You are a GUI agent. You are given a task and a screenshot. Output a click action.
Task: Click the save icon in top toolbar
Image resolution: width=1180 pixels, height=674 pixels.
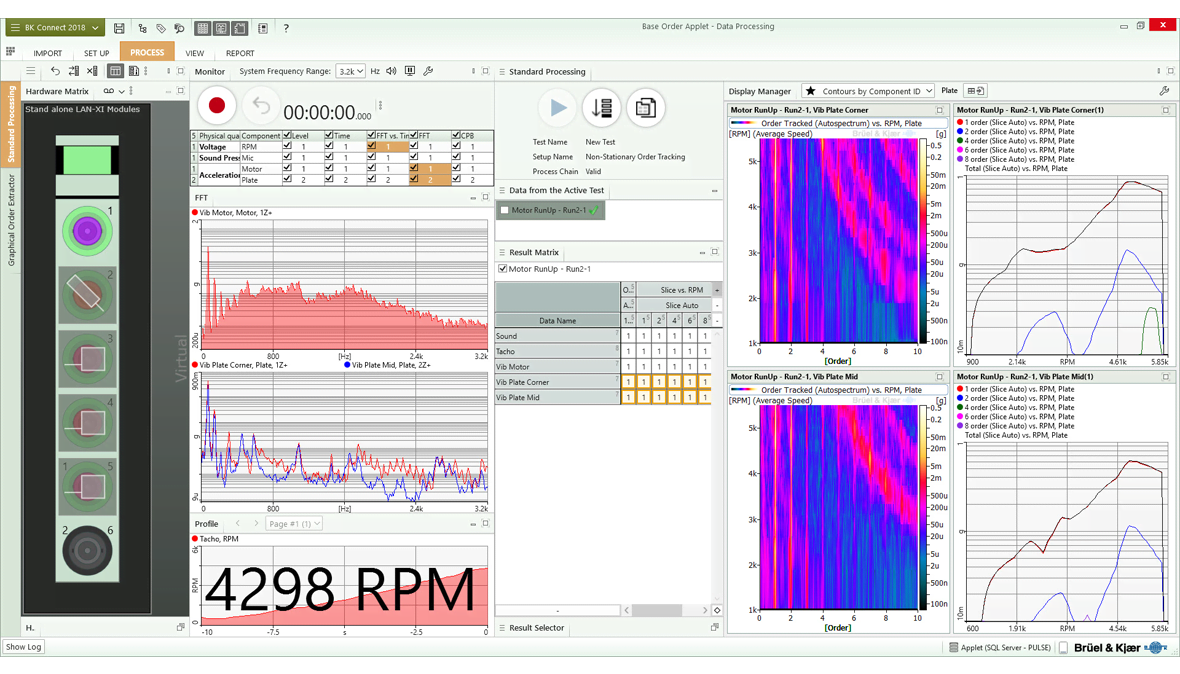coord(119,28)
